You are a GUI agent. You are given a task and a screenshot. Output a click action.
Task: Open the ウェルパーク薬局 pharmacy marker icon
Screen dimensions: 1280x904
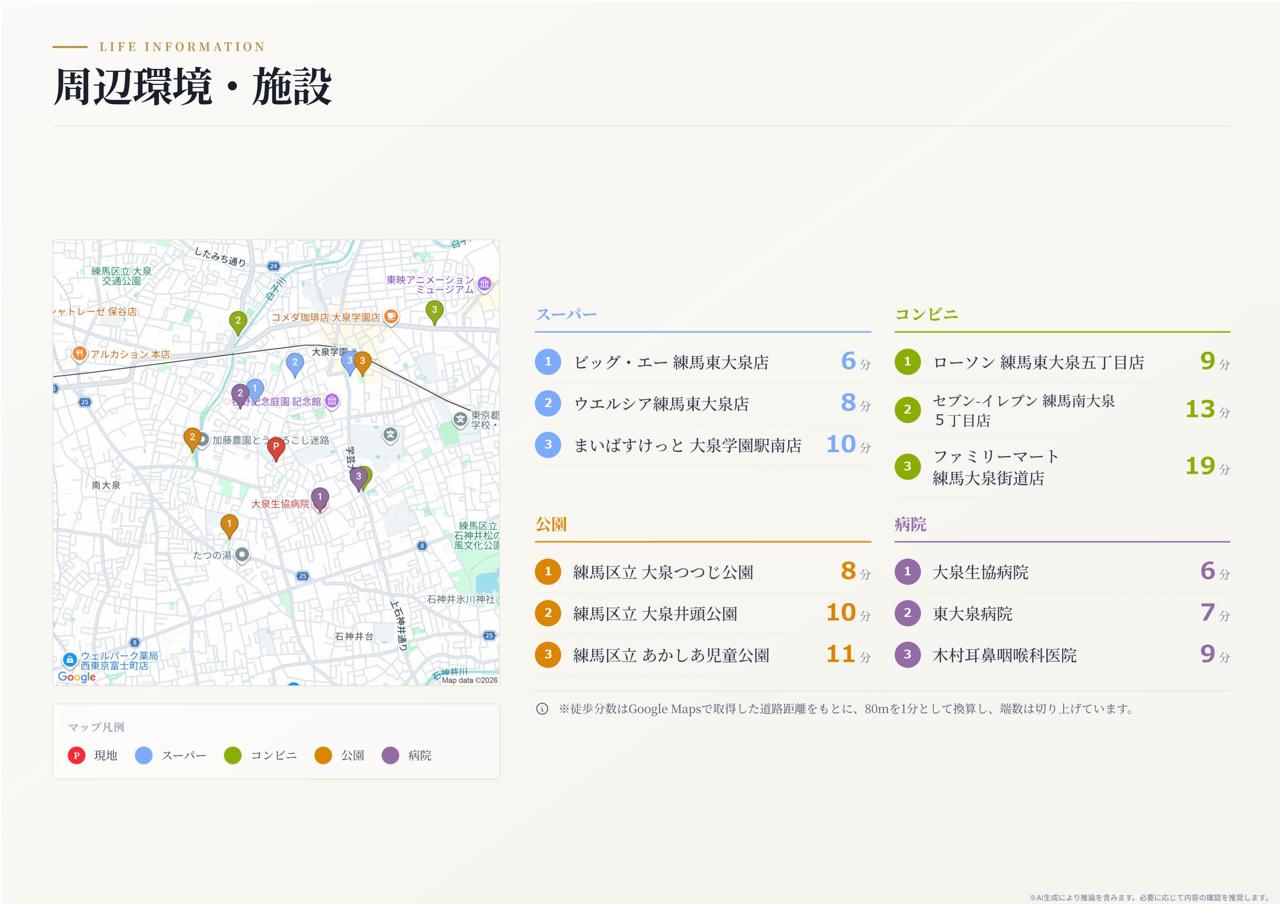point(69,660)
